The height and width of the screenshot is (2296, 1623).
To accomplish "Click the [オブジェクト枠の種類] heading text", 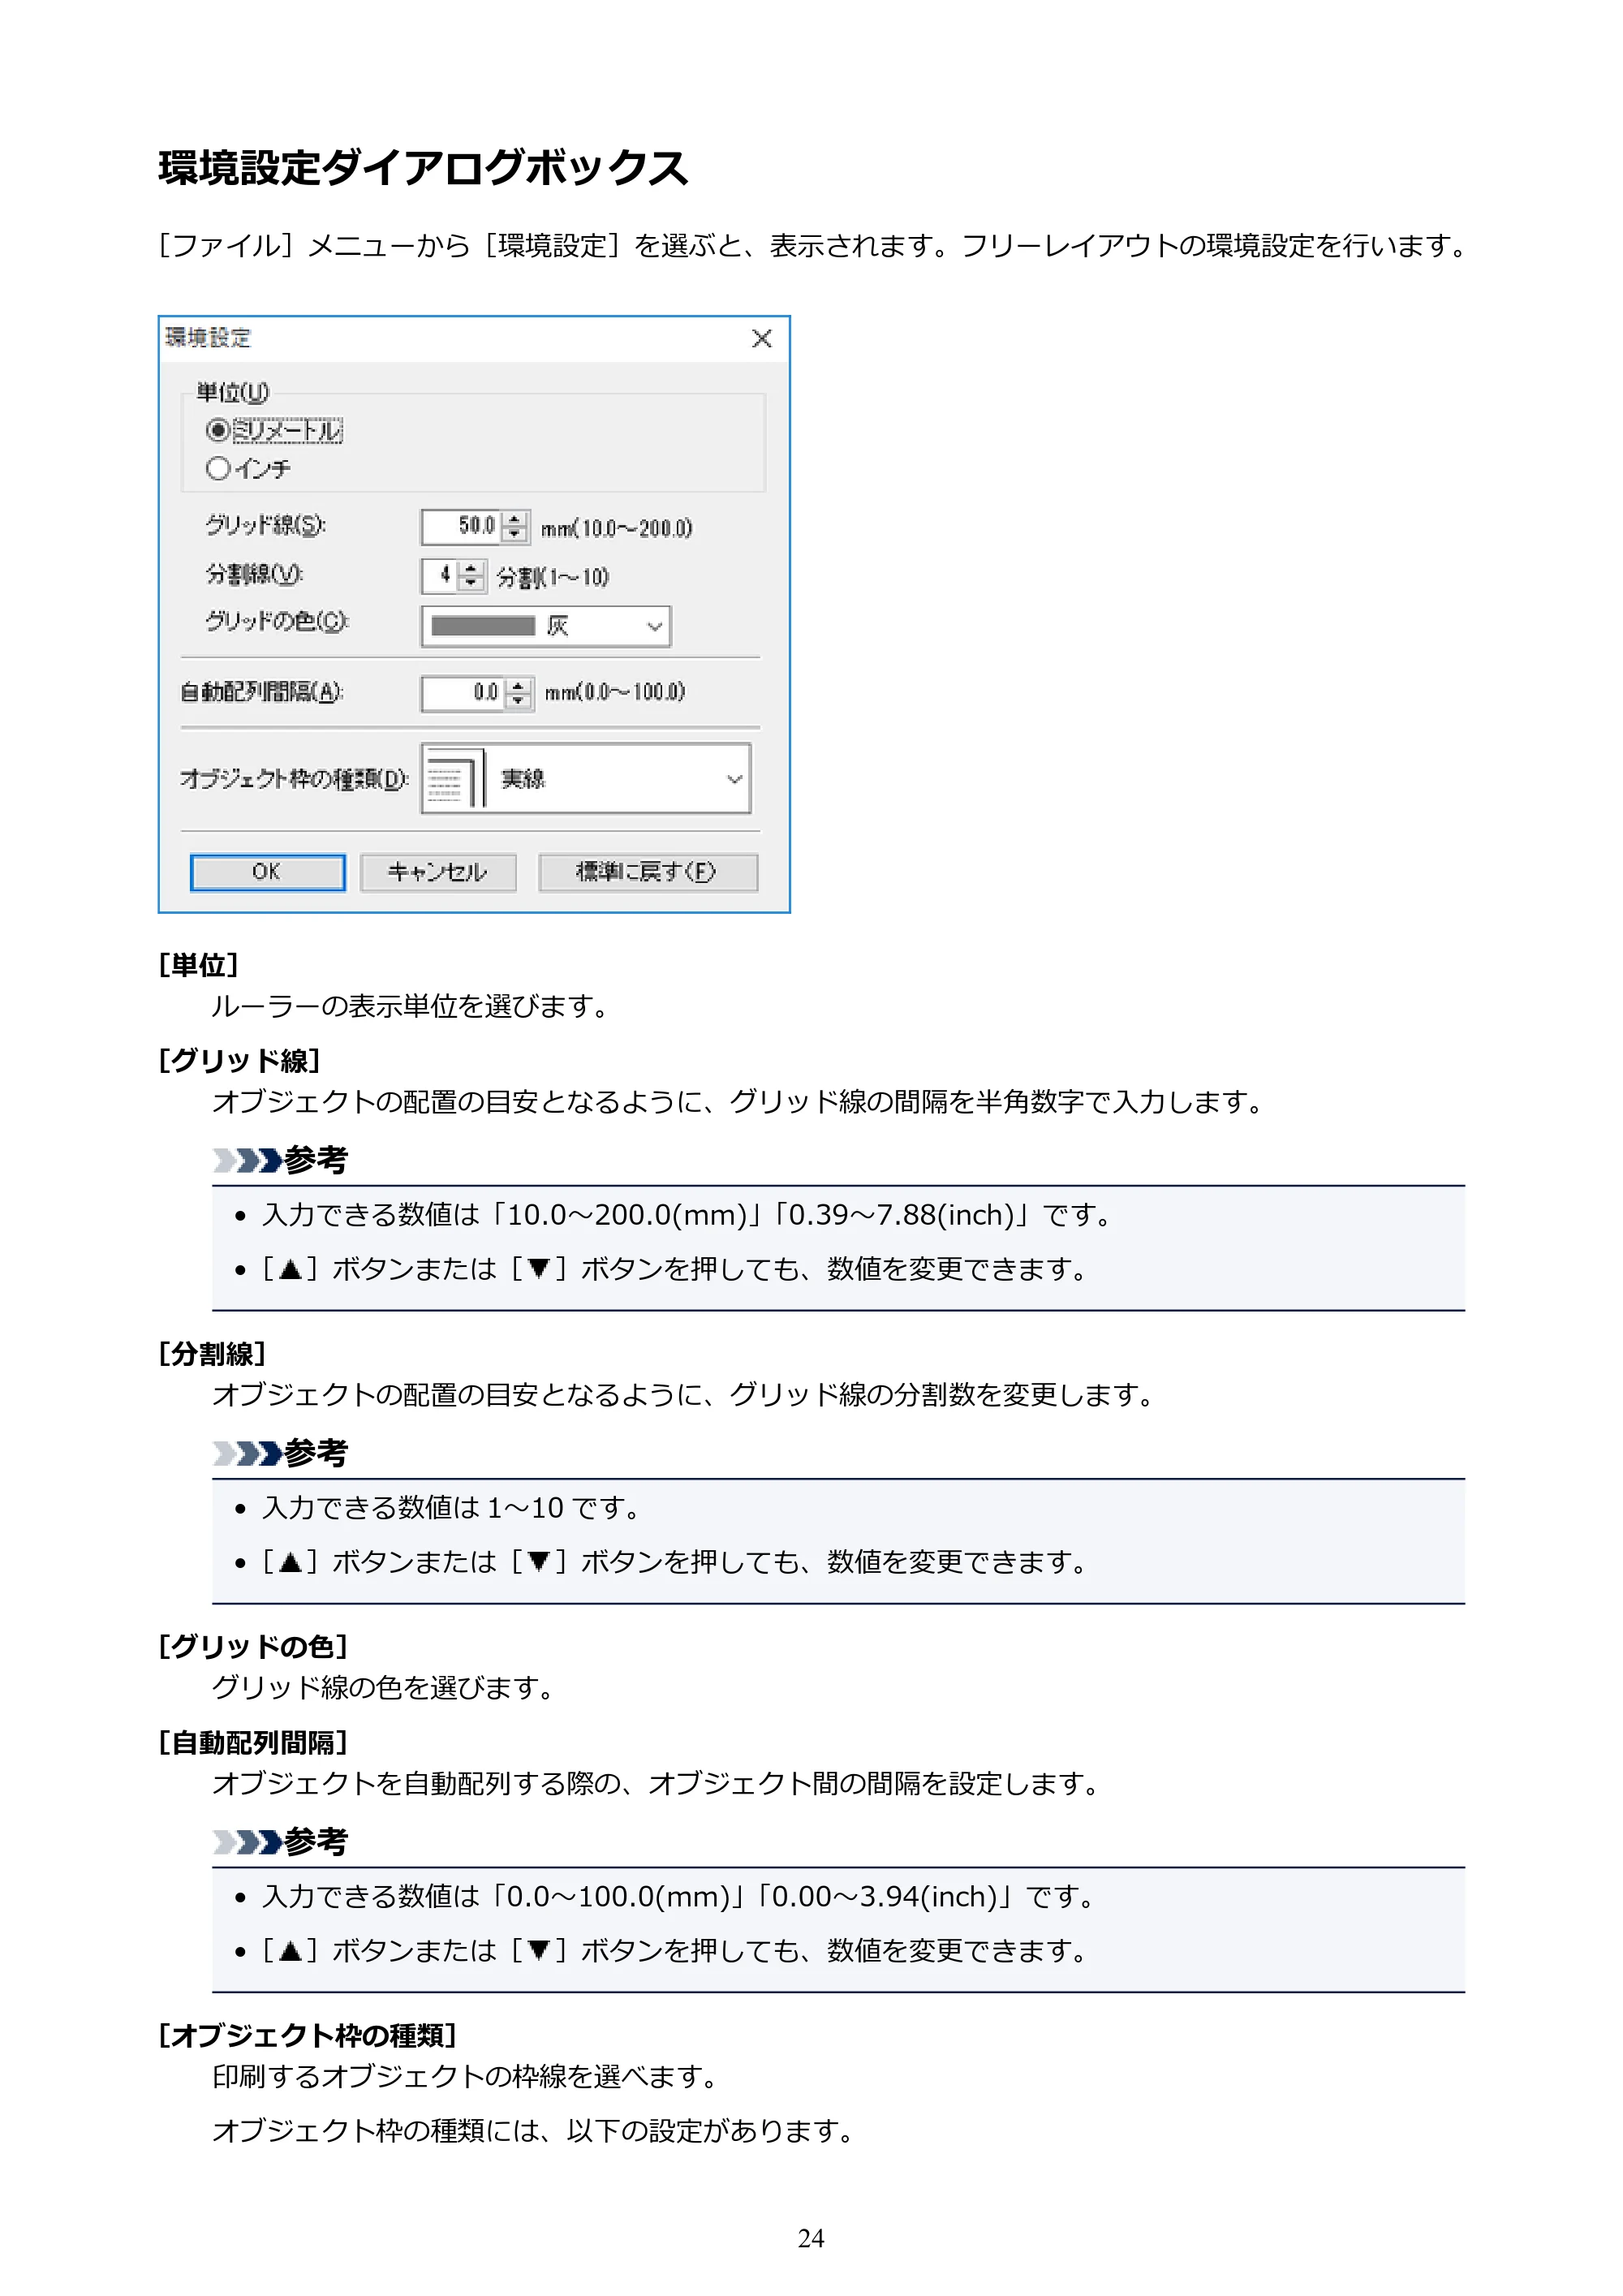I will point(307,2035).
